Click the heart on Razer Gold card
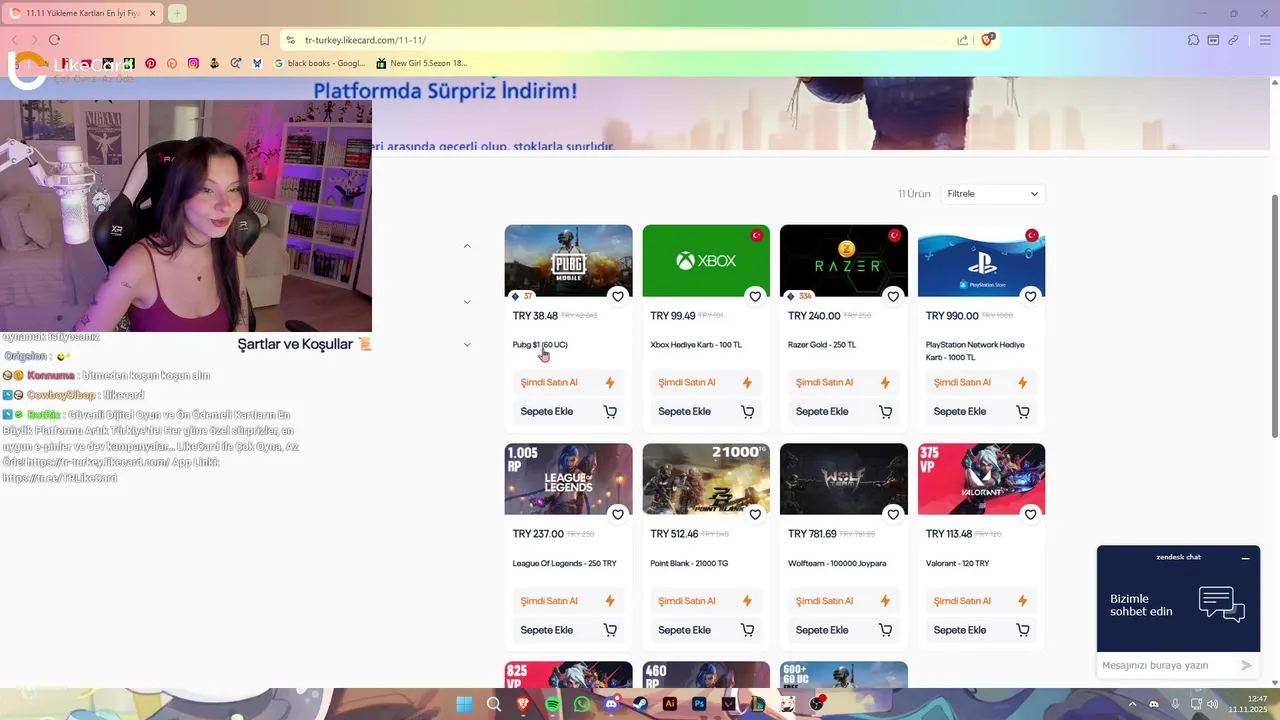 point(893,296)
